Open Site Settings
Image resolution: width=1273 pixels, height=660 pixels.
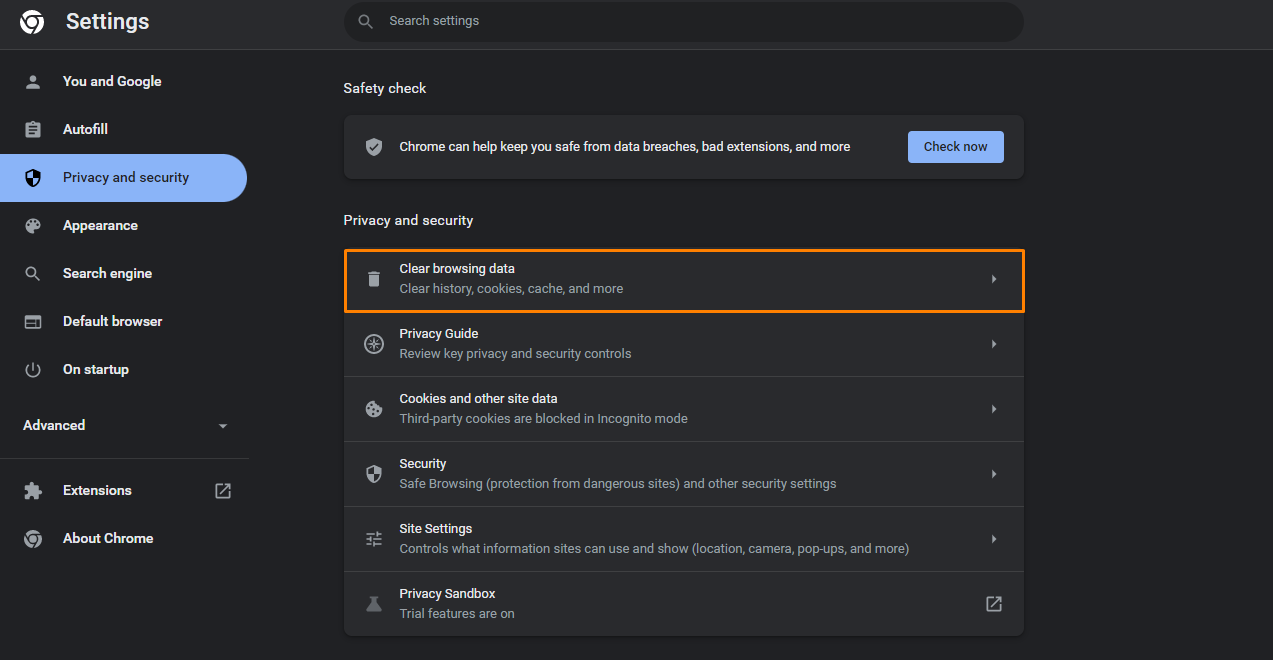pyautogui.click(x=684, y=539)
